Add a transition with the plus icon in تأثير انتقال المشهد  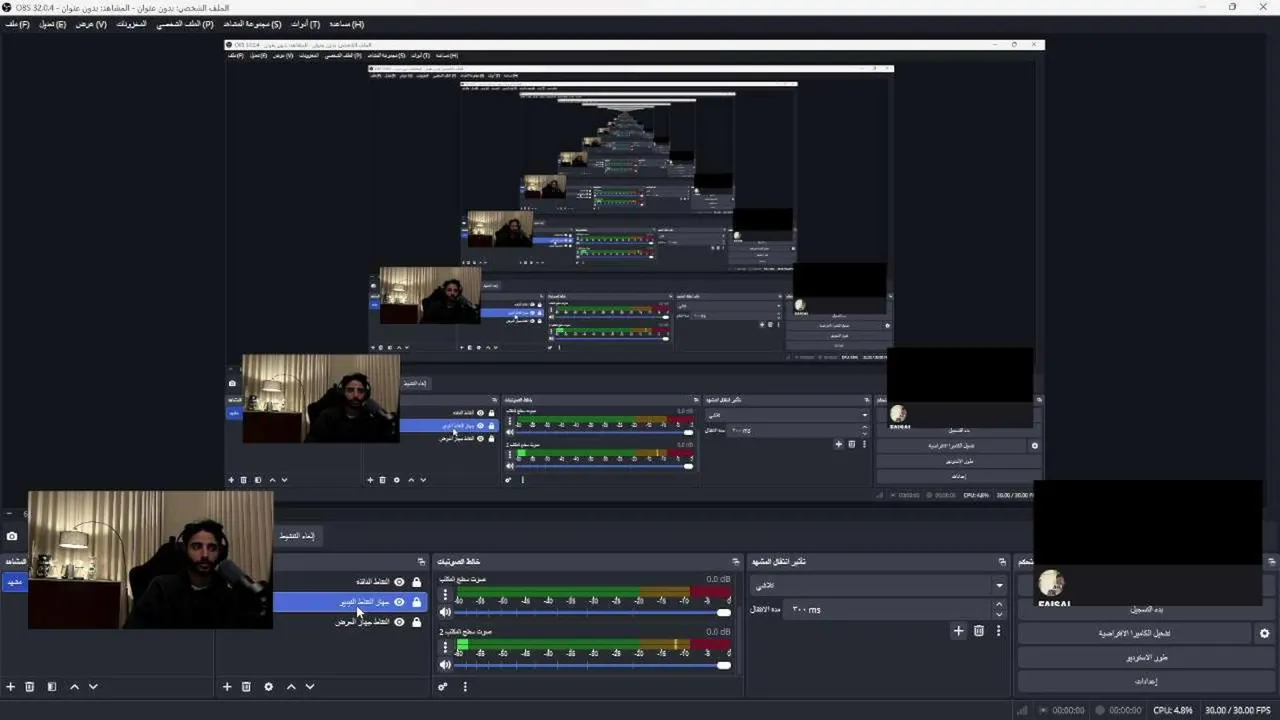point(958,631)
